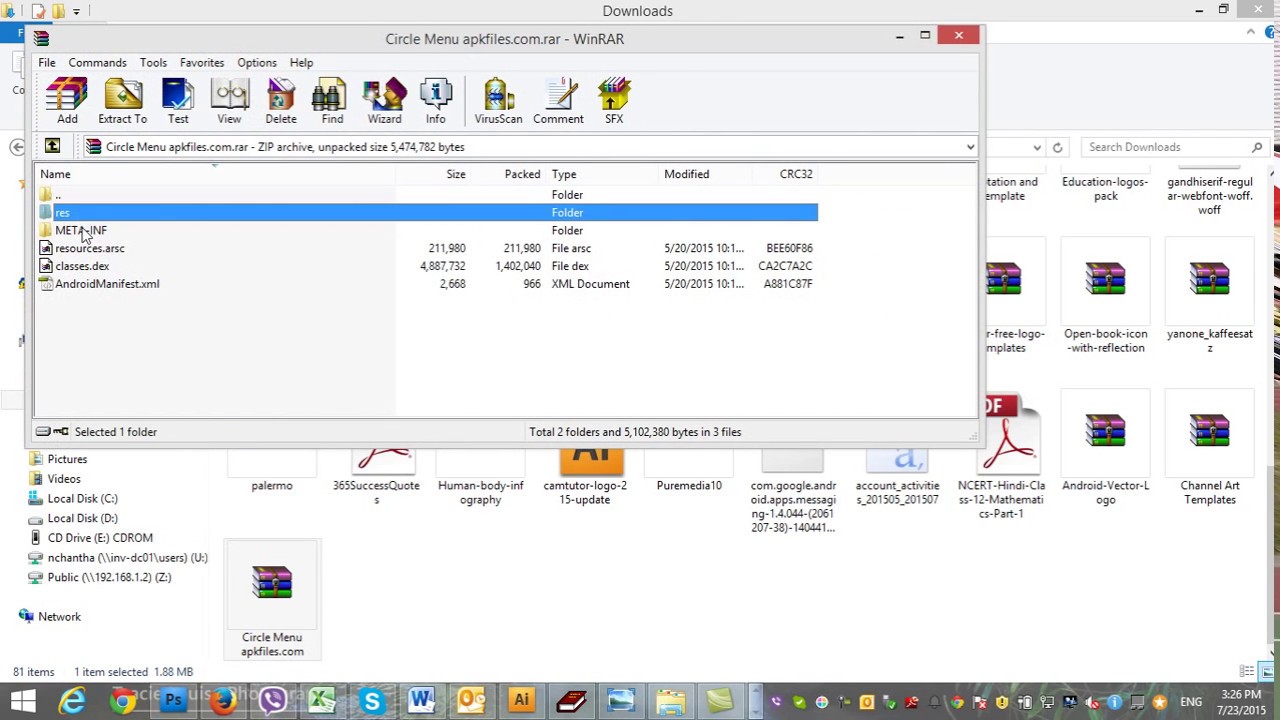The image size is (1280, 720).
Task: Open Viber from the taskbar
Action: click(272, 701)
